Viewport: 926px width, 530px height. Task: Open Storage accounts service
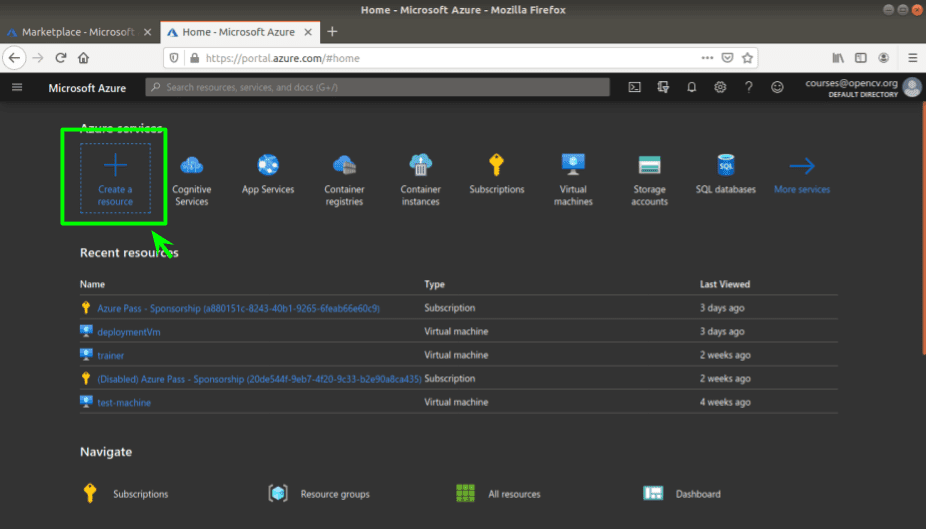tap(649, 180)
